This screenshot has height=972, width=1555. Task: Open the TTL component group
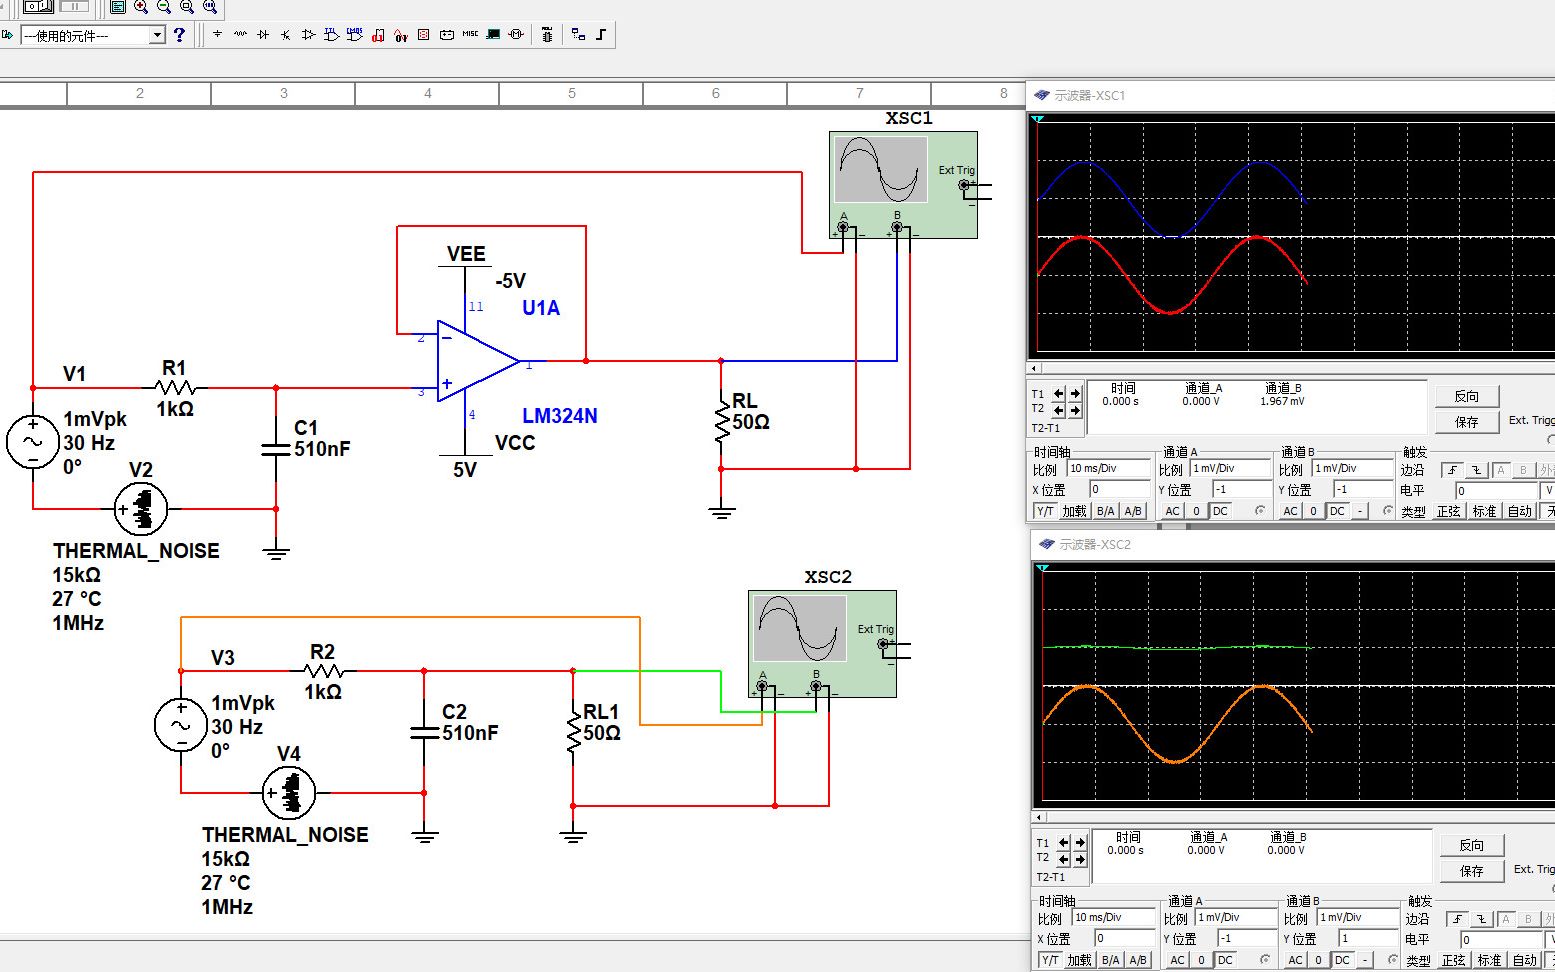[332, 35]
